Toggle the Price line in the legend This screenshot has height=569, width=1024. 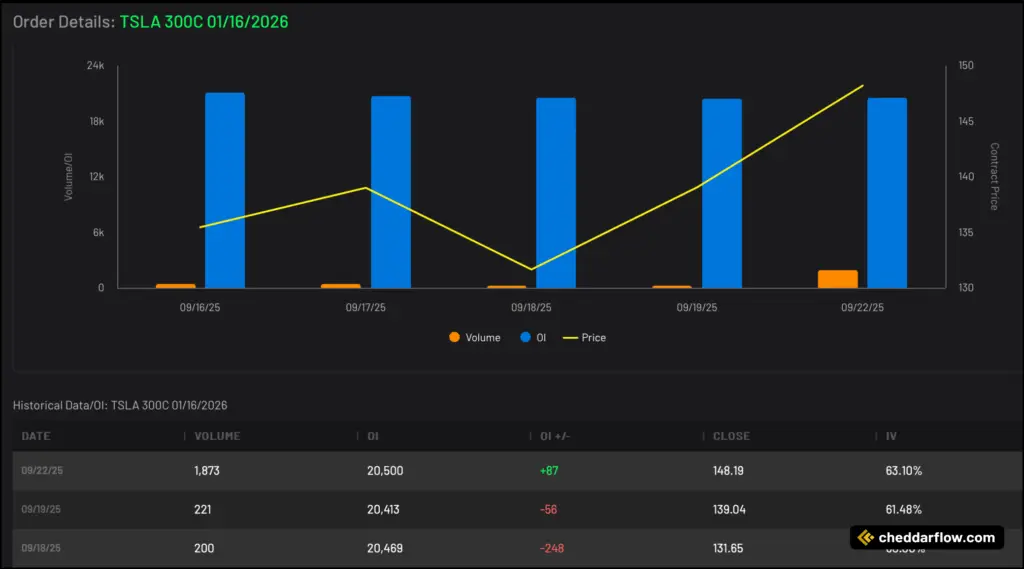(x=584, y=338)
